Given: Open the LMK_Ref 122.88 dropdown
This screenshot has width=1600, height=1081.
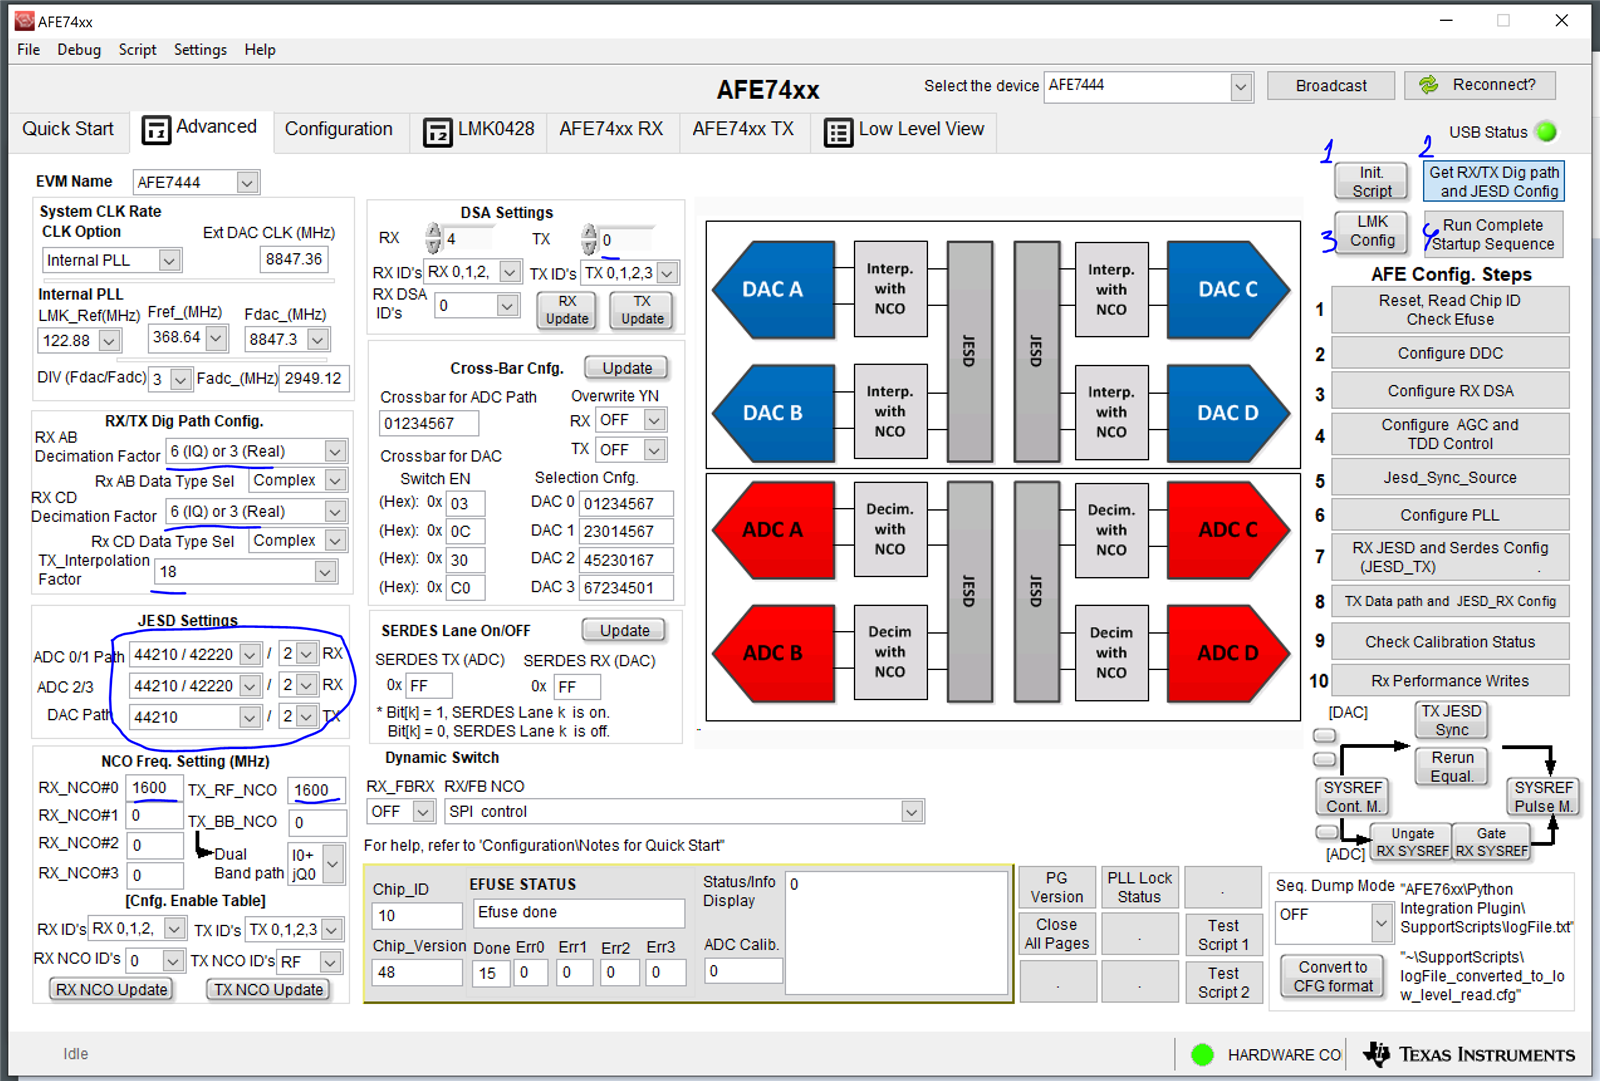Looking at the screenshot, I should pyautogui.click(x=109, y=340).
